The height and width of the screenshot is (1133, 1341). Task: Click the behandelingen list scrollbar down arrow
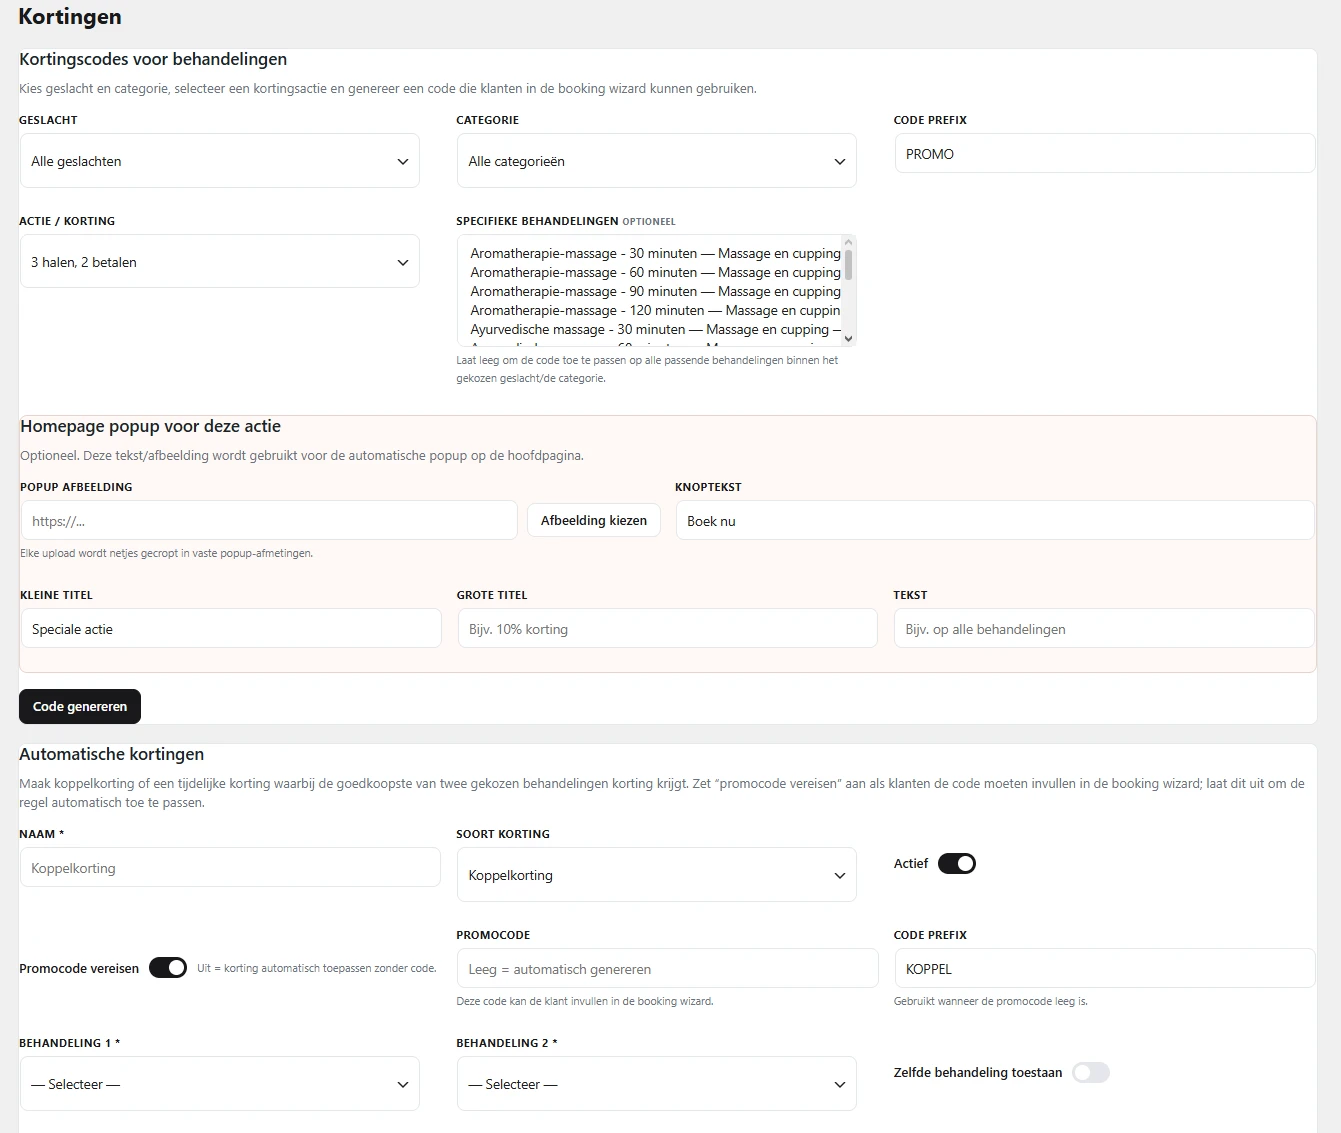[849, 339]
